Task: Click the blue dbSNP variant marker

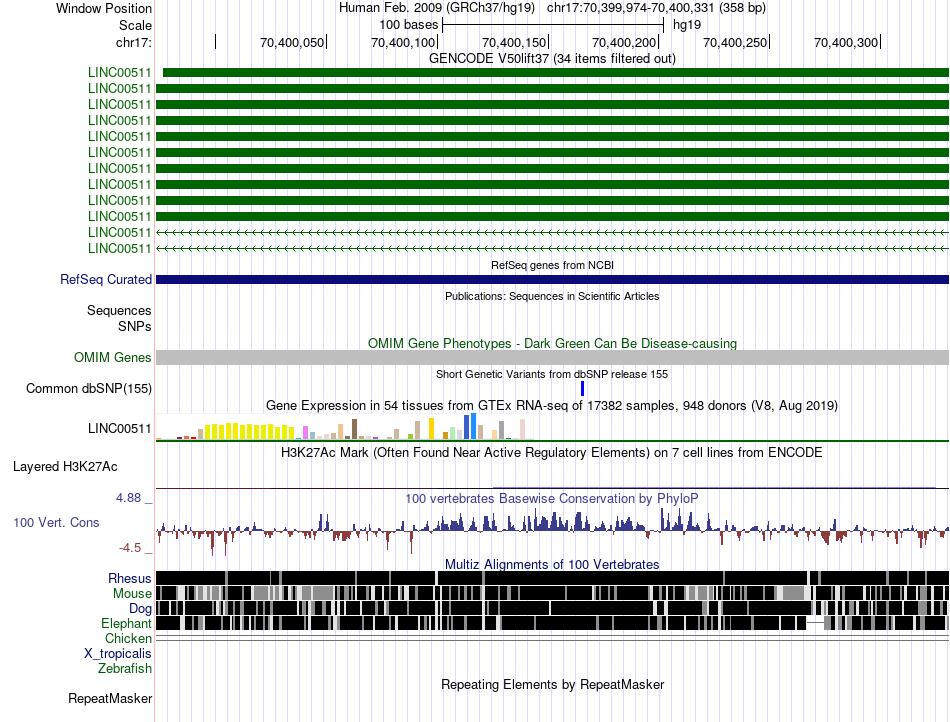Action: coord(582,388)
